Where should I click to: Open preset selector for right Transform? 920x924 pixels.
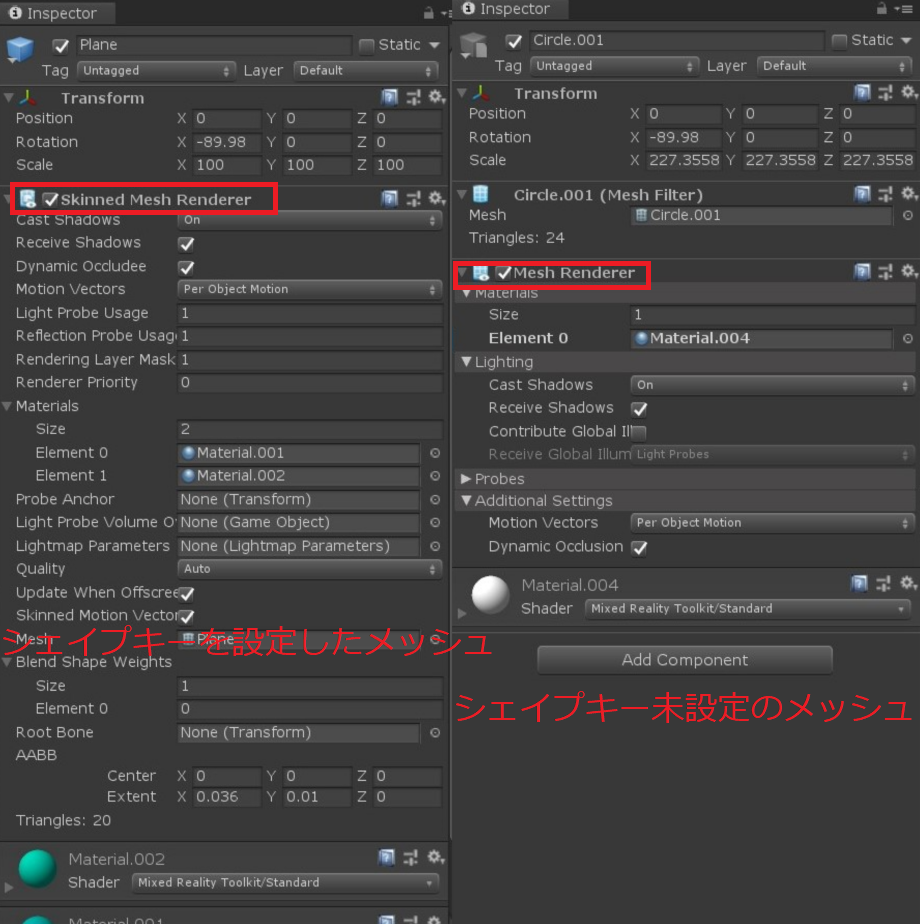(885, 93)
